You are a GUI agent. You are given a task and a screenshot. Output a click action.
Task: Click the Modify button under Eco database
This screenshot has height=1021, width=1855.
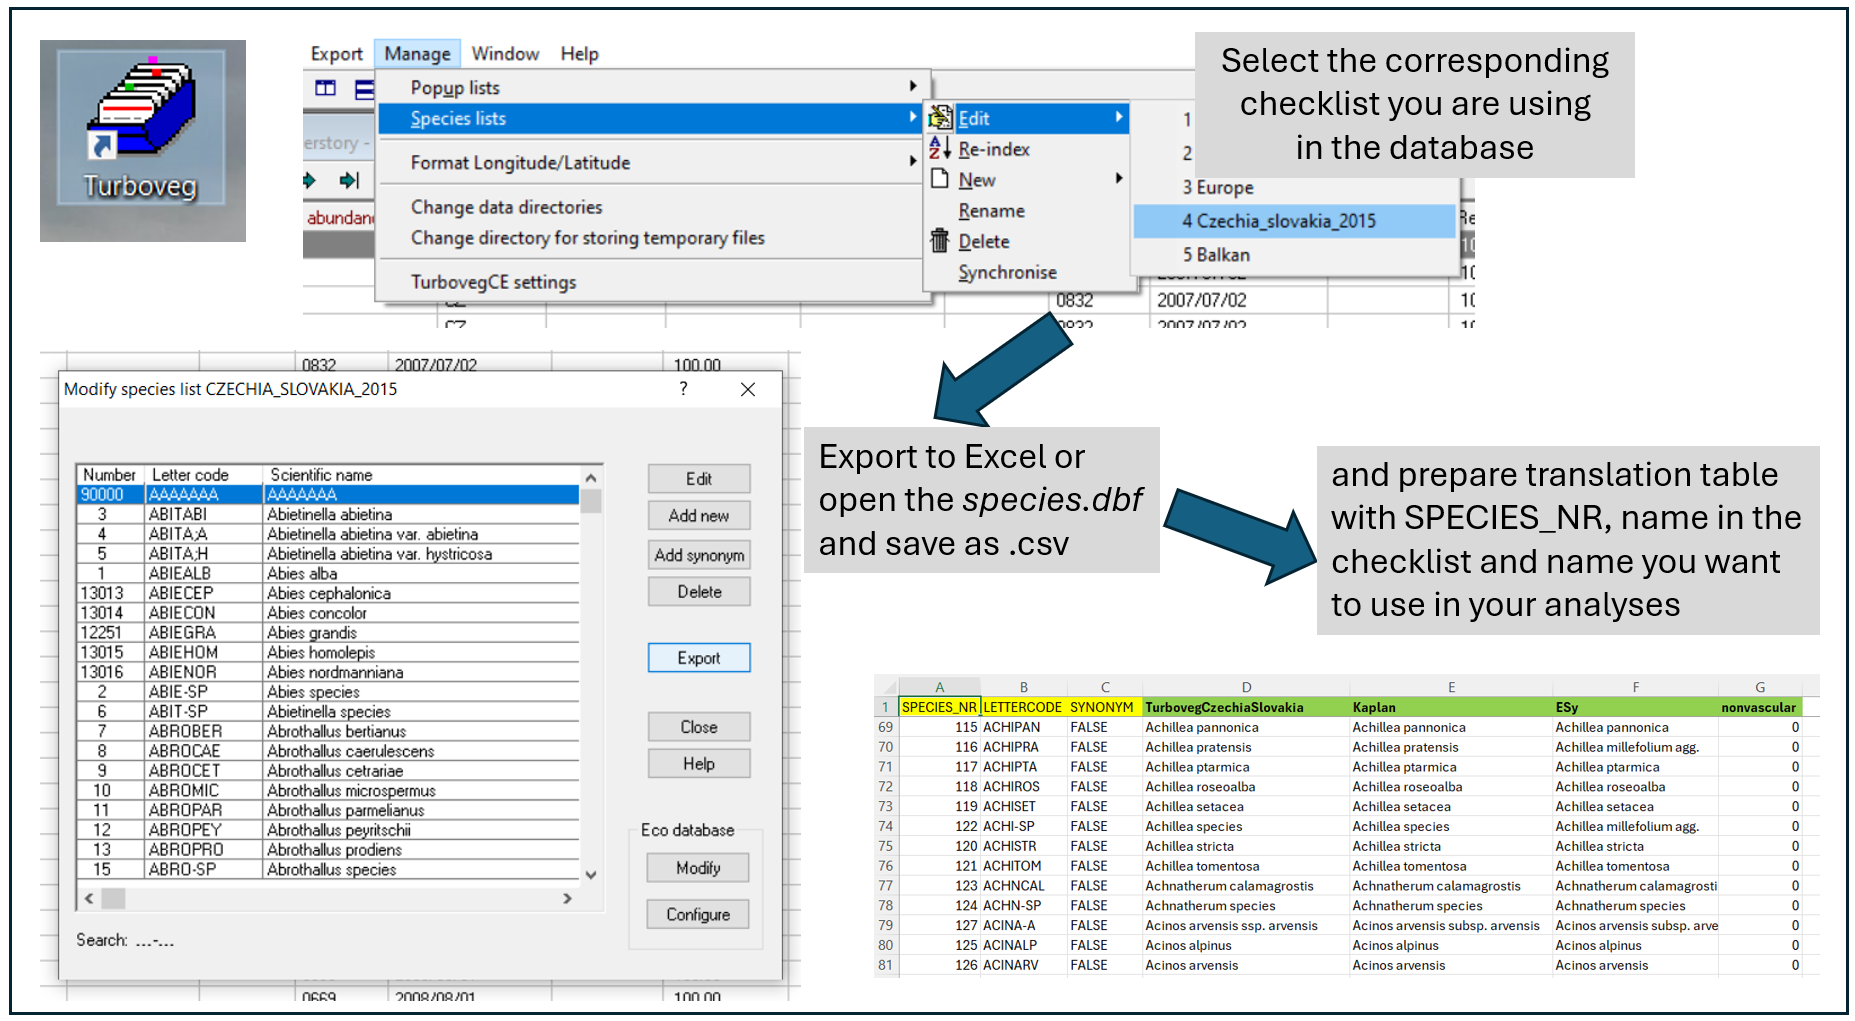(x=698, y=868)
